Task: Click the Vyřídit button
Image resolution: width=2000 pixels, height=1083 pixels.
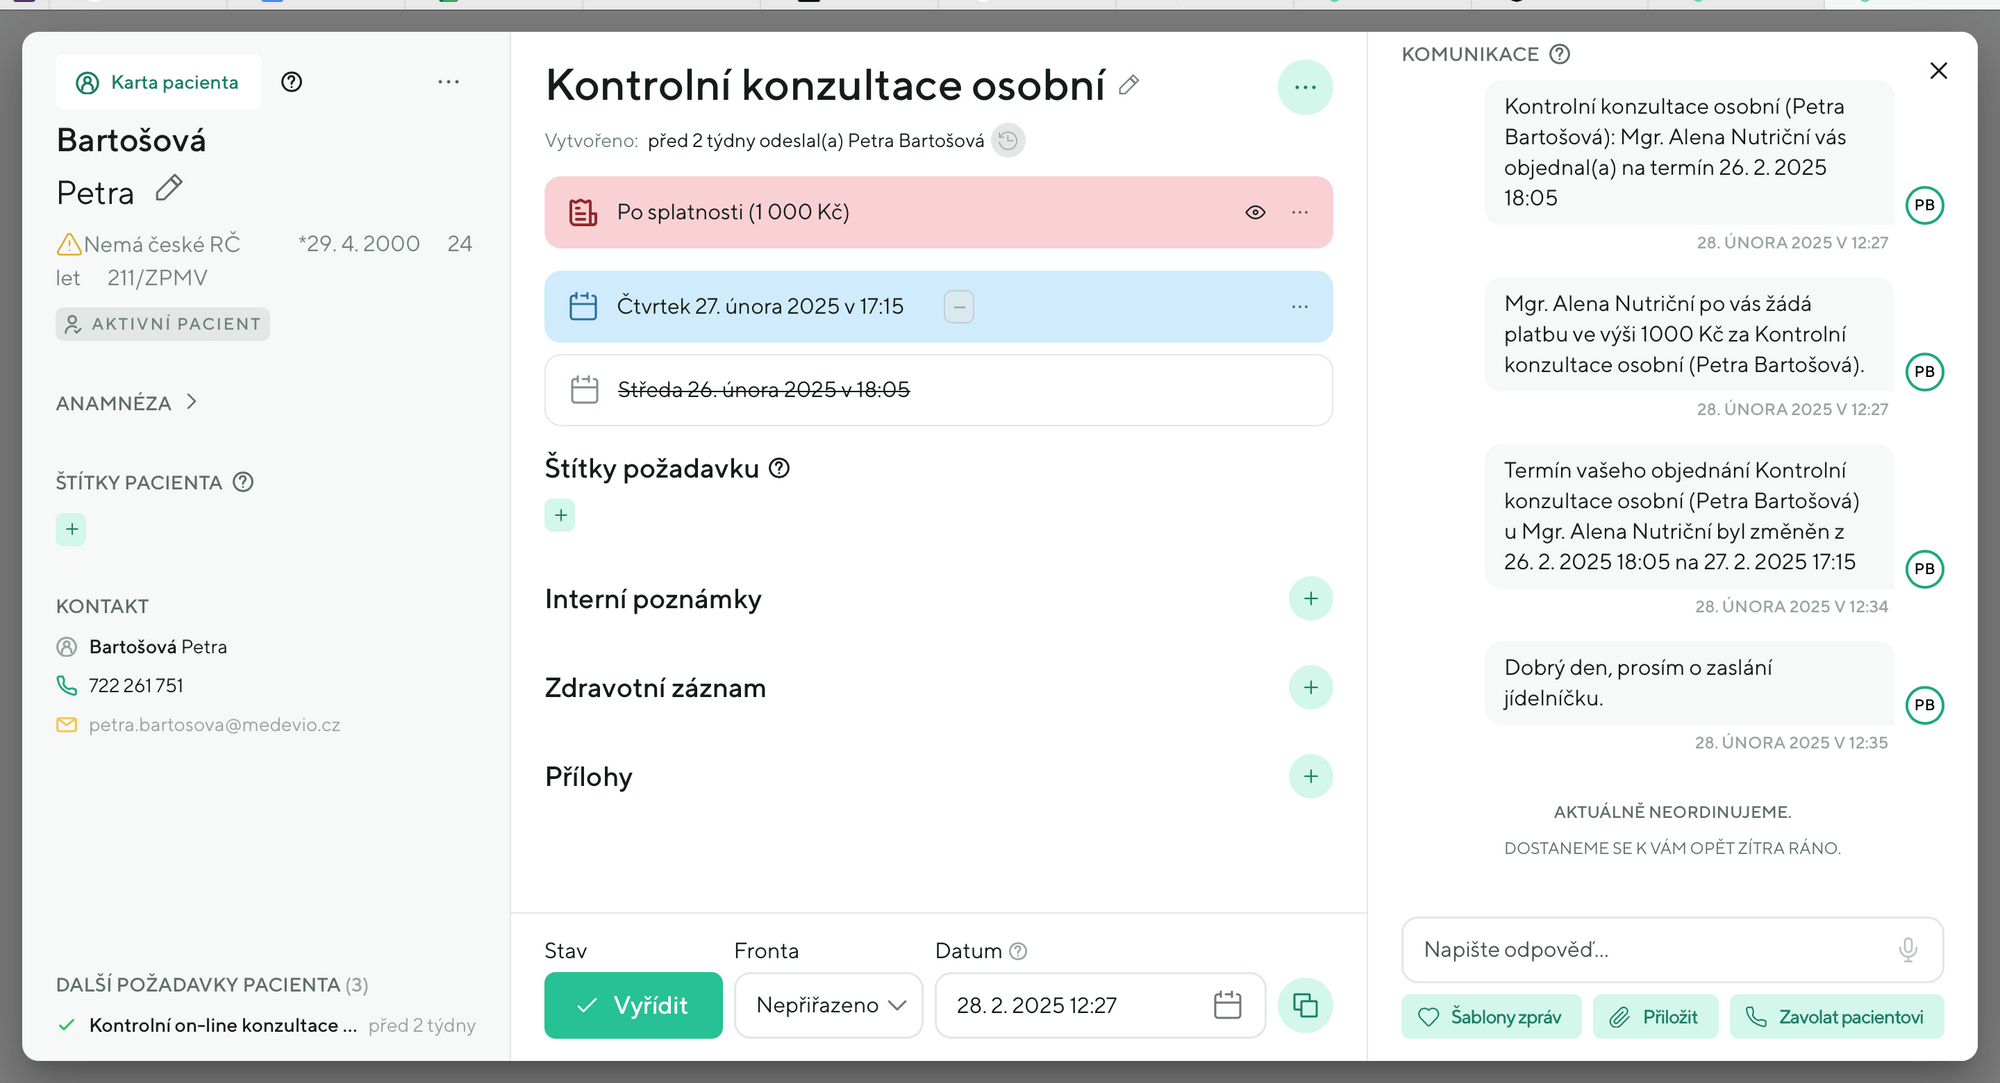Action: coord(633,1005)
